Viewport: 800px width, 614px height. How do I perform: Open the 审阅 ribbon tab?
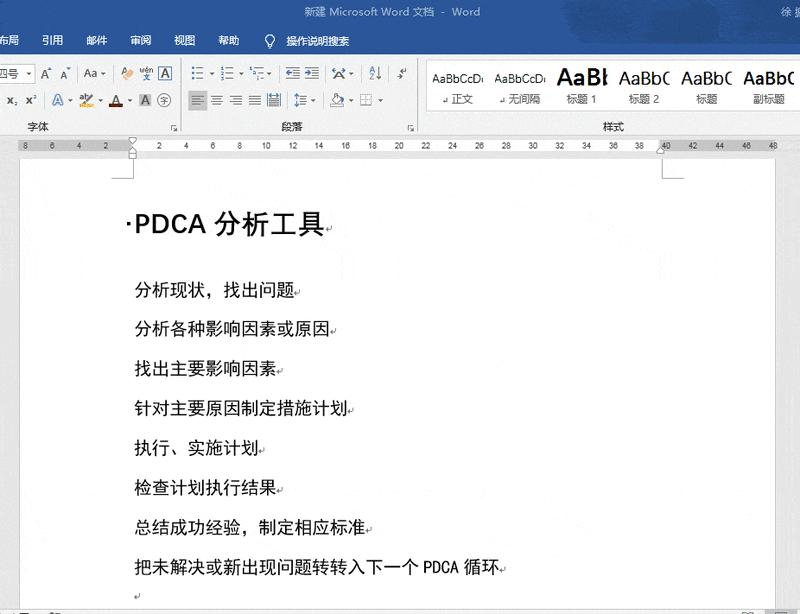click(x=140, y=41)
